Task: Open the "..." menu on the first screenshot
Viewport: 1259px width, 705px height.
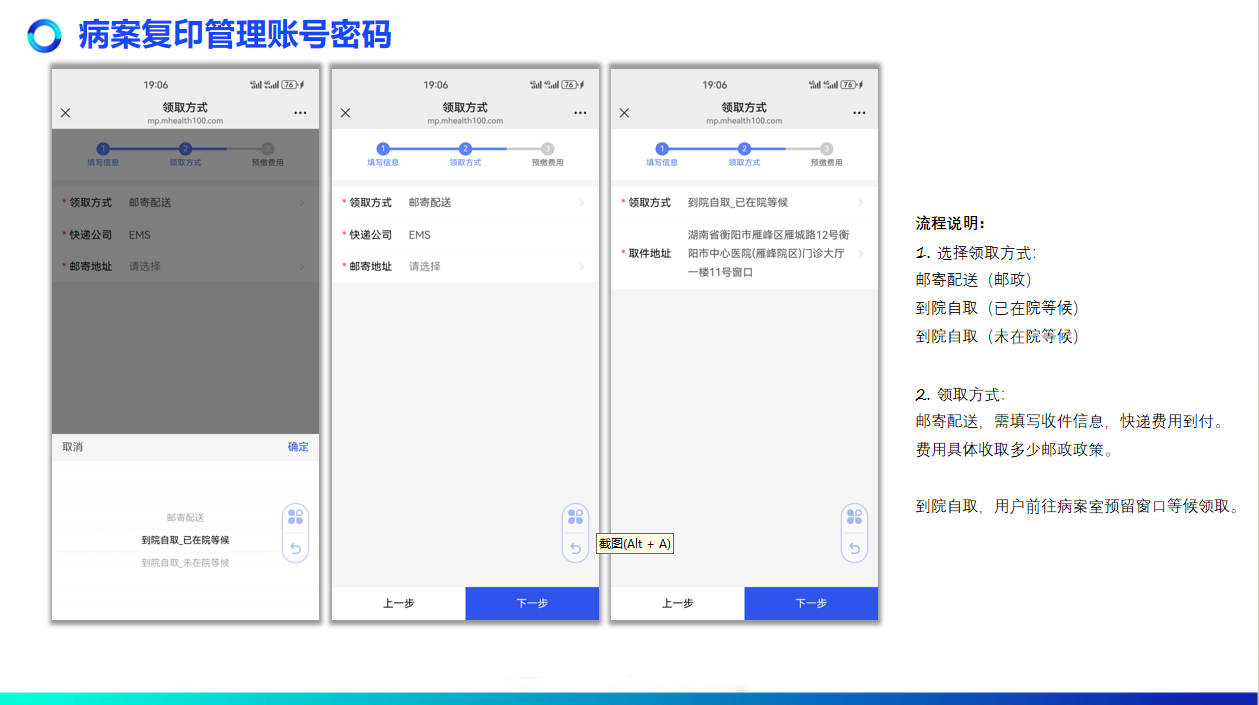Action: pyautogui.click(x=301, y=113)
